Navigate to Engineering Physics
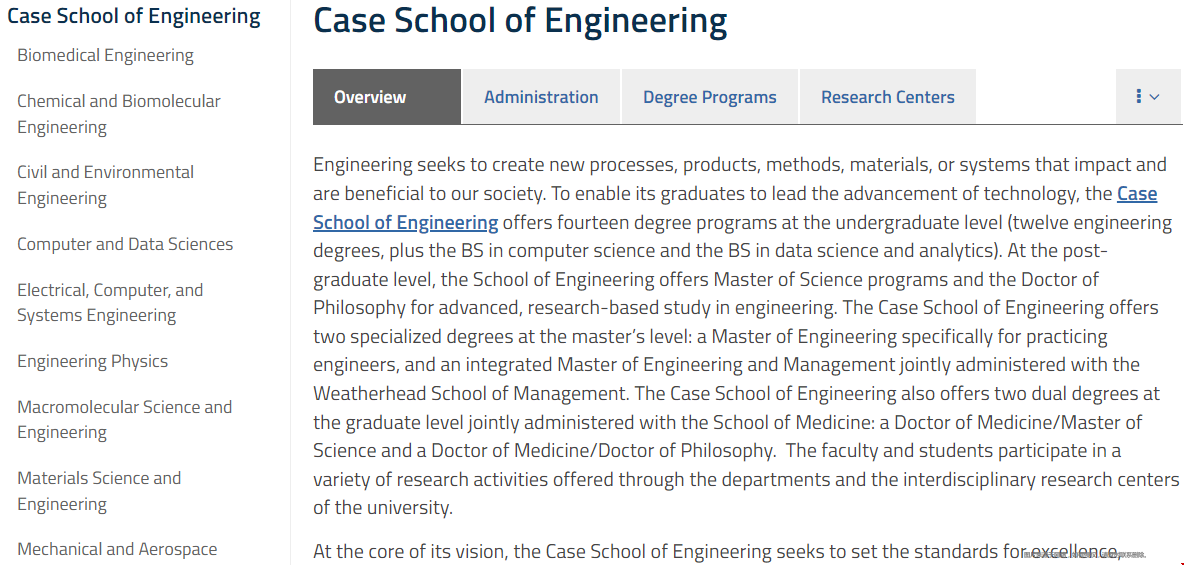This screenshot has height=565, width=1184. pos(93,361)
